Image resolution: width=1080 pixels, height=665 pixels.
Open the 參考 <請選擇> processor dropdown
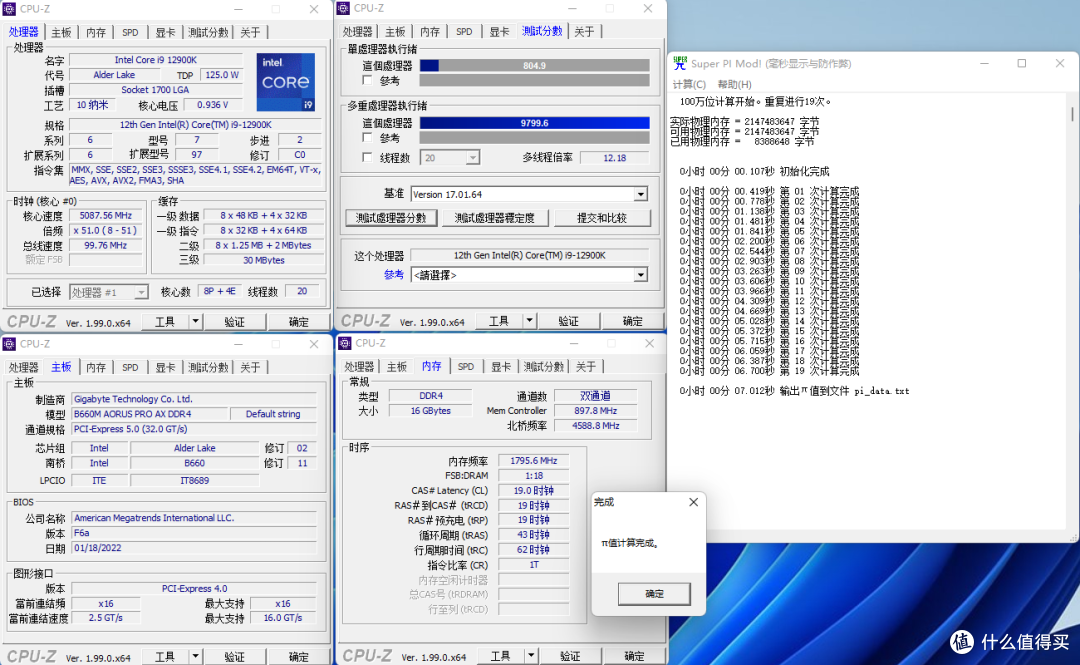[x=641, y=275]
